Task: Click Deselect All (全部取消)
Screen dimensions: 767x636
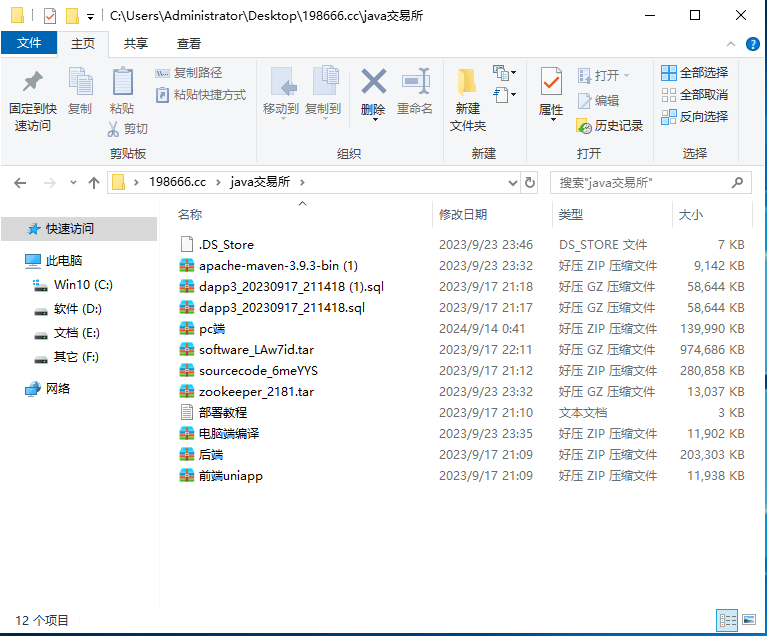Action: pos(694,95)
